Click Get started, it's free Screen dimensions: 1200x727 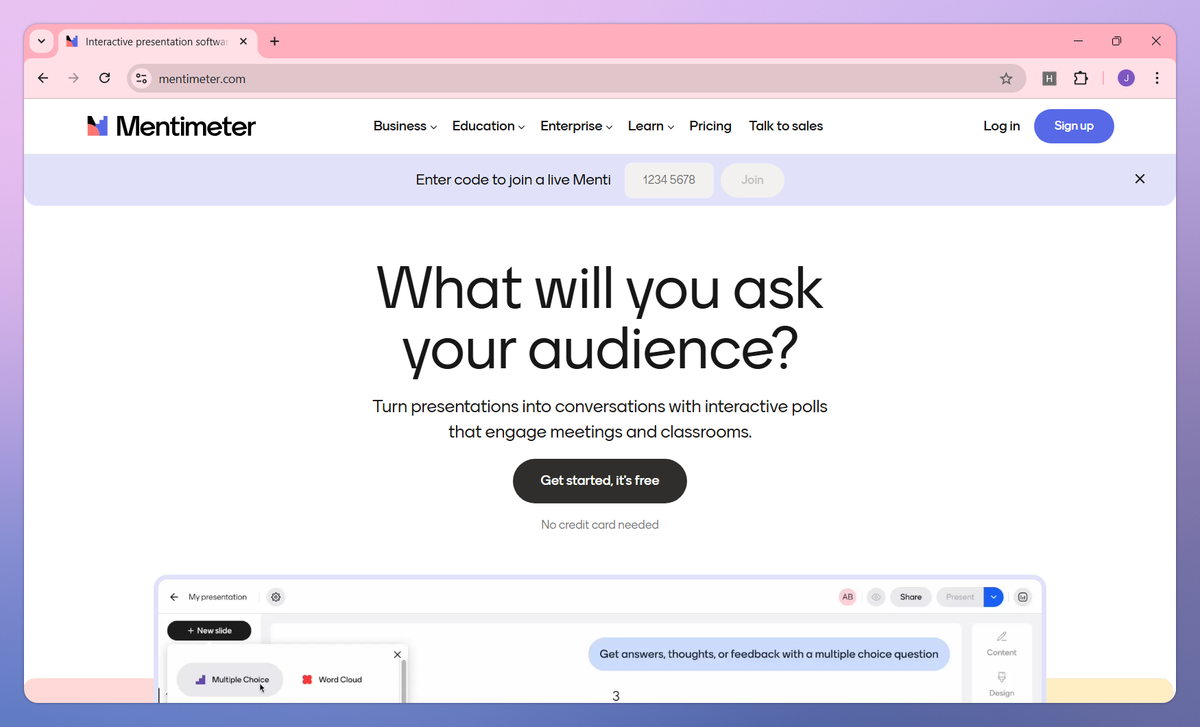(599, 481)
